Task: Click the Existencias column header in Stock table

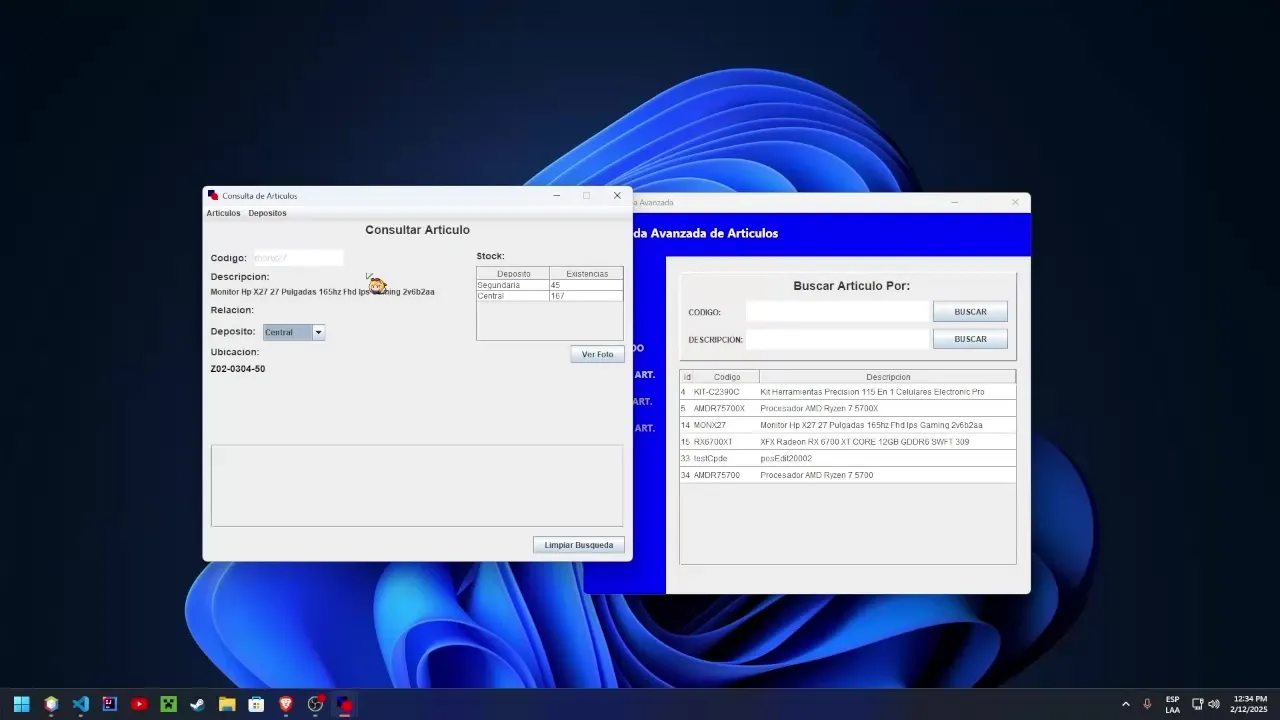Action: 586,273
